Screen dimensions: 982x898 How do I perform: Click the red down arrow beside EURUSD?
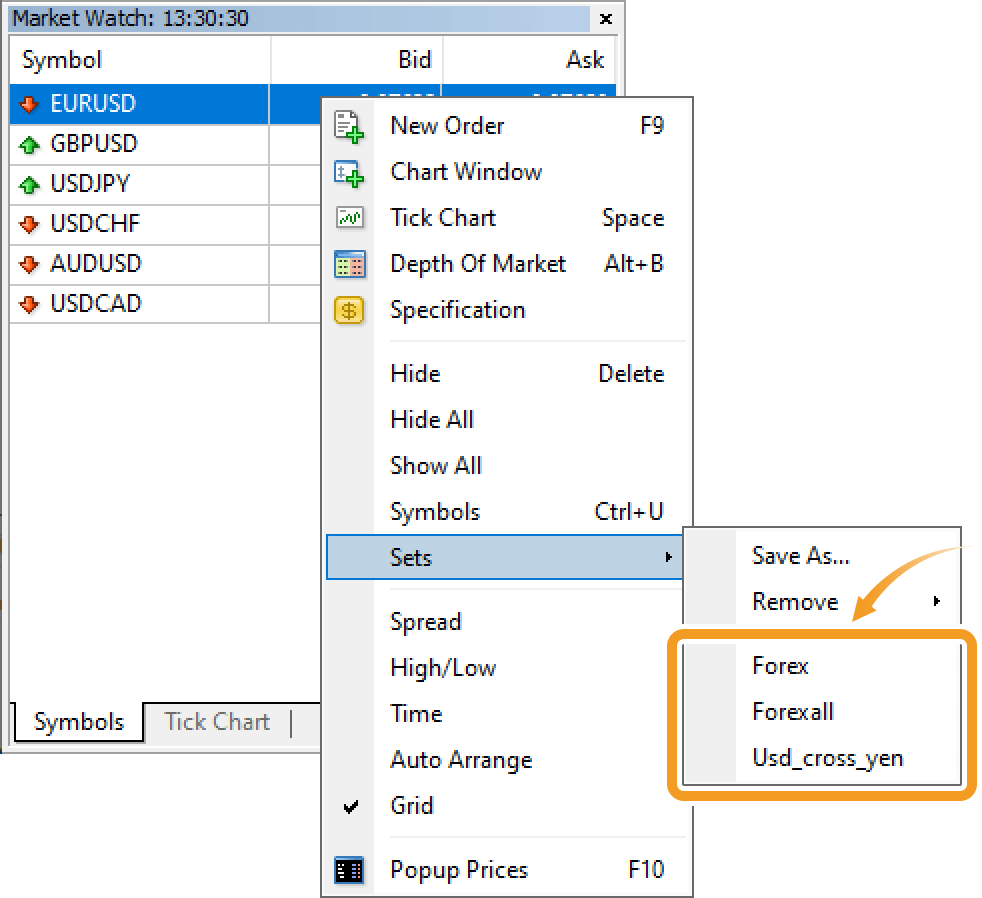(29, 104)
